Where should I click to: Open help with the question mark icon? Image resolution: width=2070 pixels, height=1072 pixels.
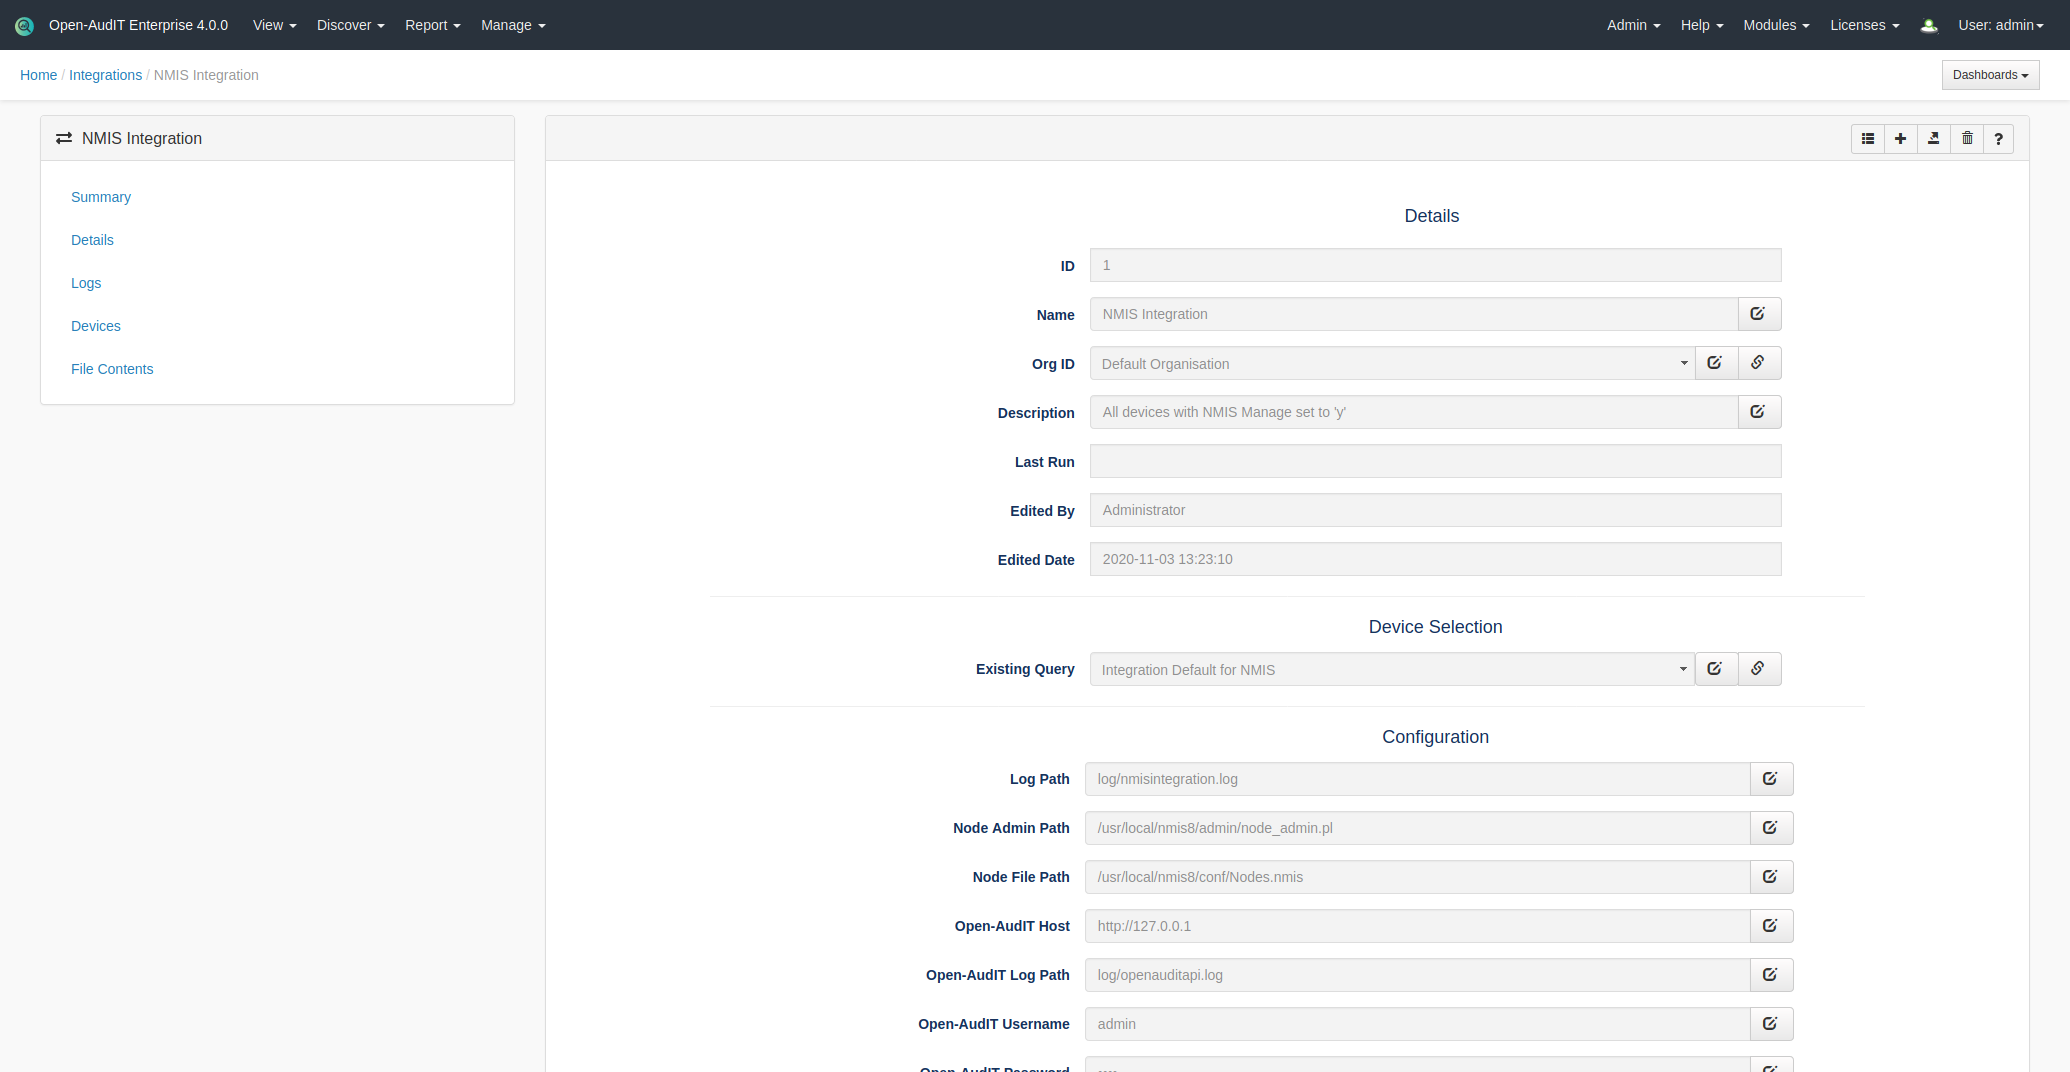[x=1998, y=139]
